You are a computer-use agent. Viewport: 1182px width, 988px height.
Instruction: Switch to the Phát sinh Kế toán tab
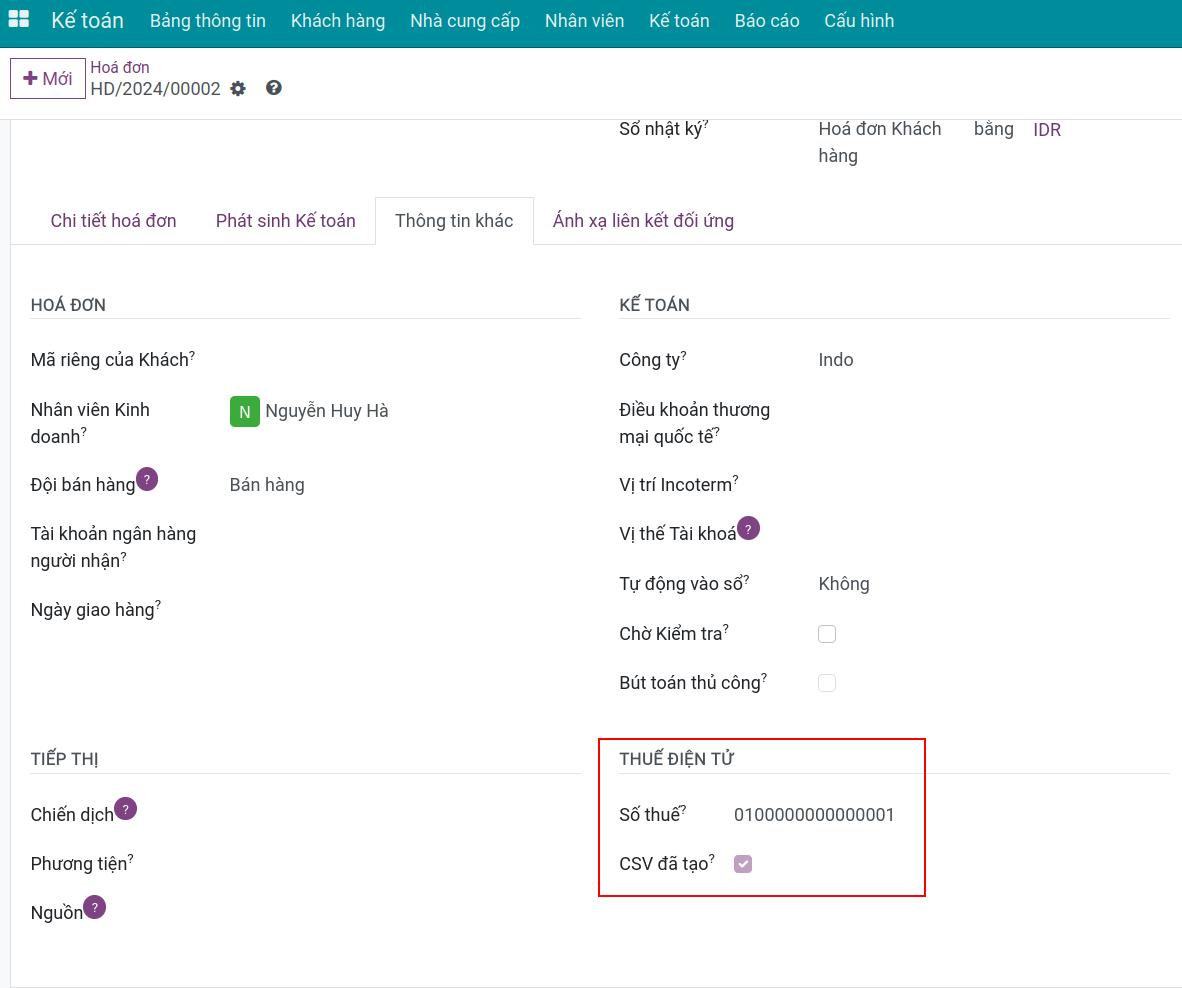(286, 221)
